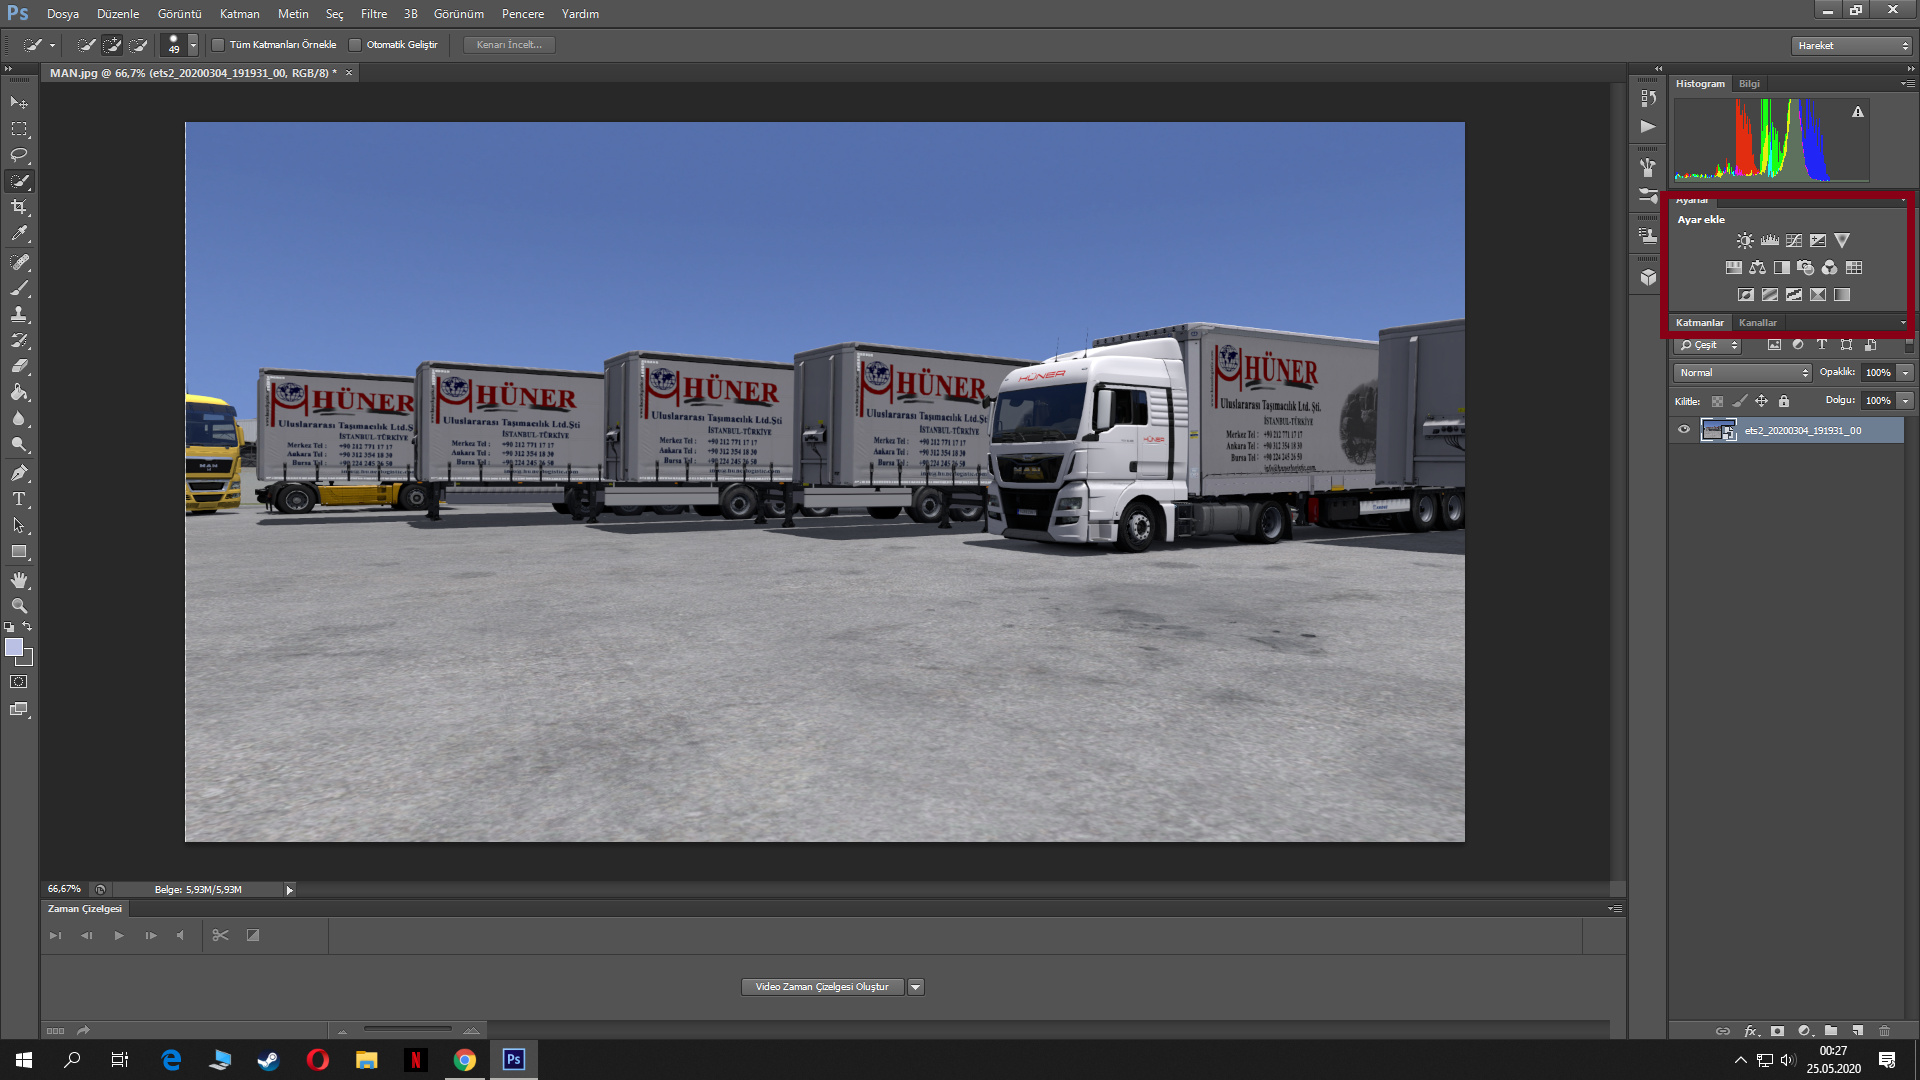Mute timeline audio playback
Screen dimensions: 1920x1080
pyautogui.click(x=181, y=936)
